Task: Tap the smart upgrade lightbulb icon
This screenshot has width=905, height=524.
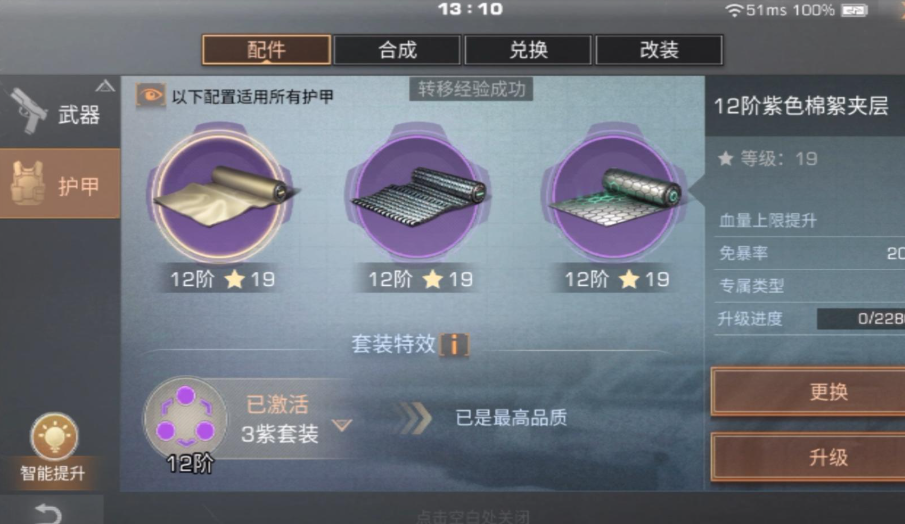Action: pos(54,436)
